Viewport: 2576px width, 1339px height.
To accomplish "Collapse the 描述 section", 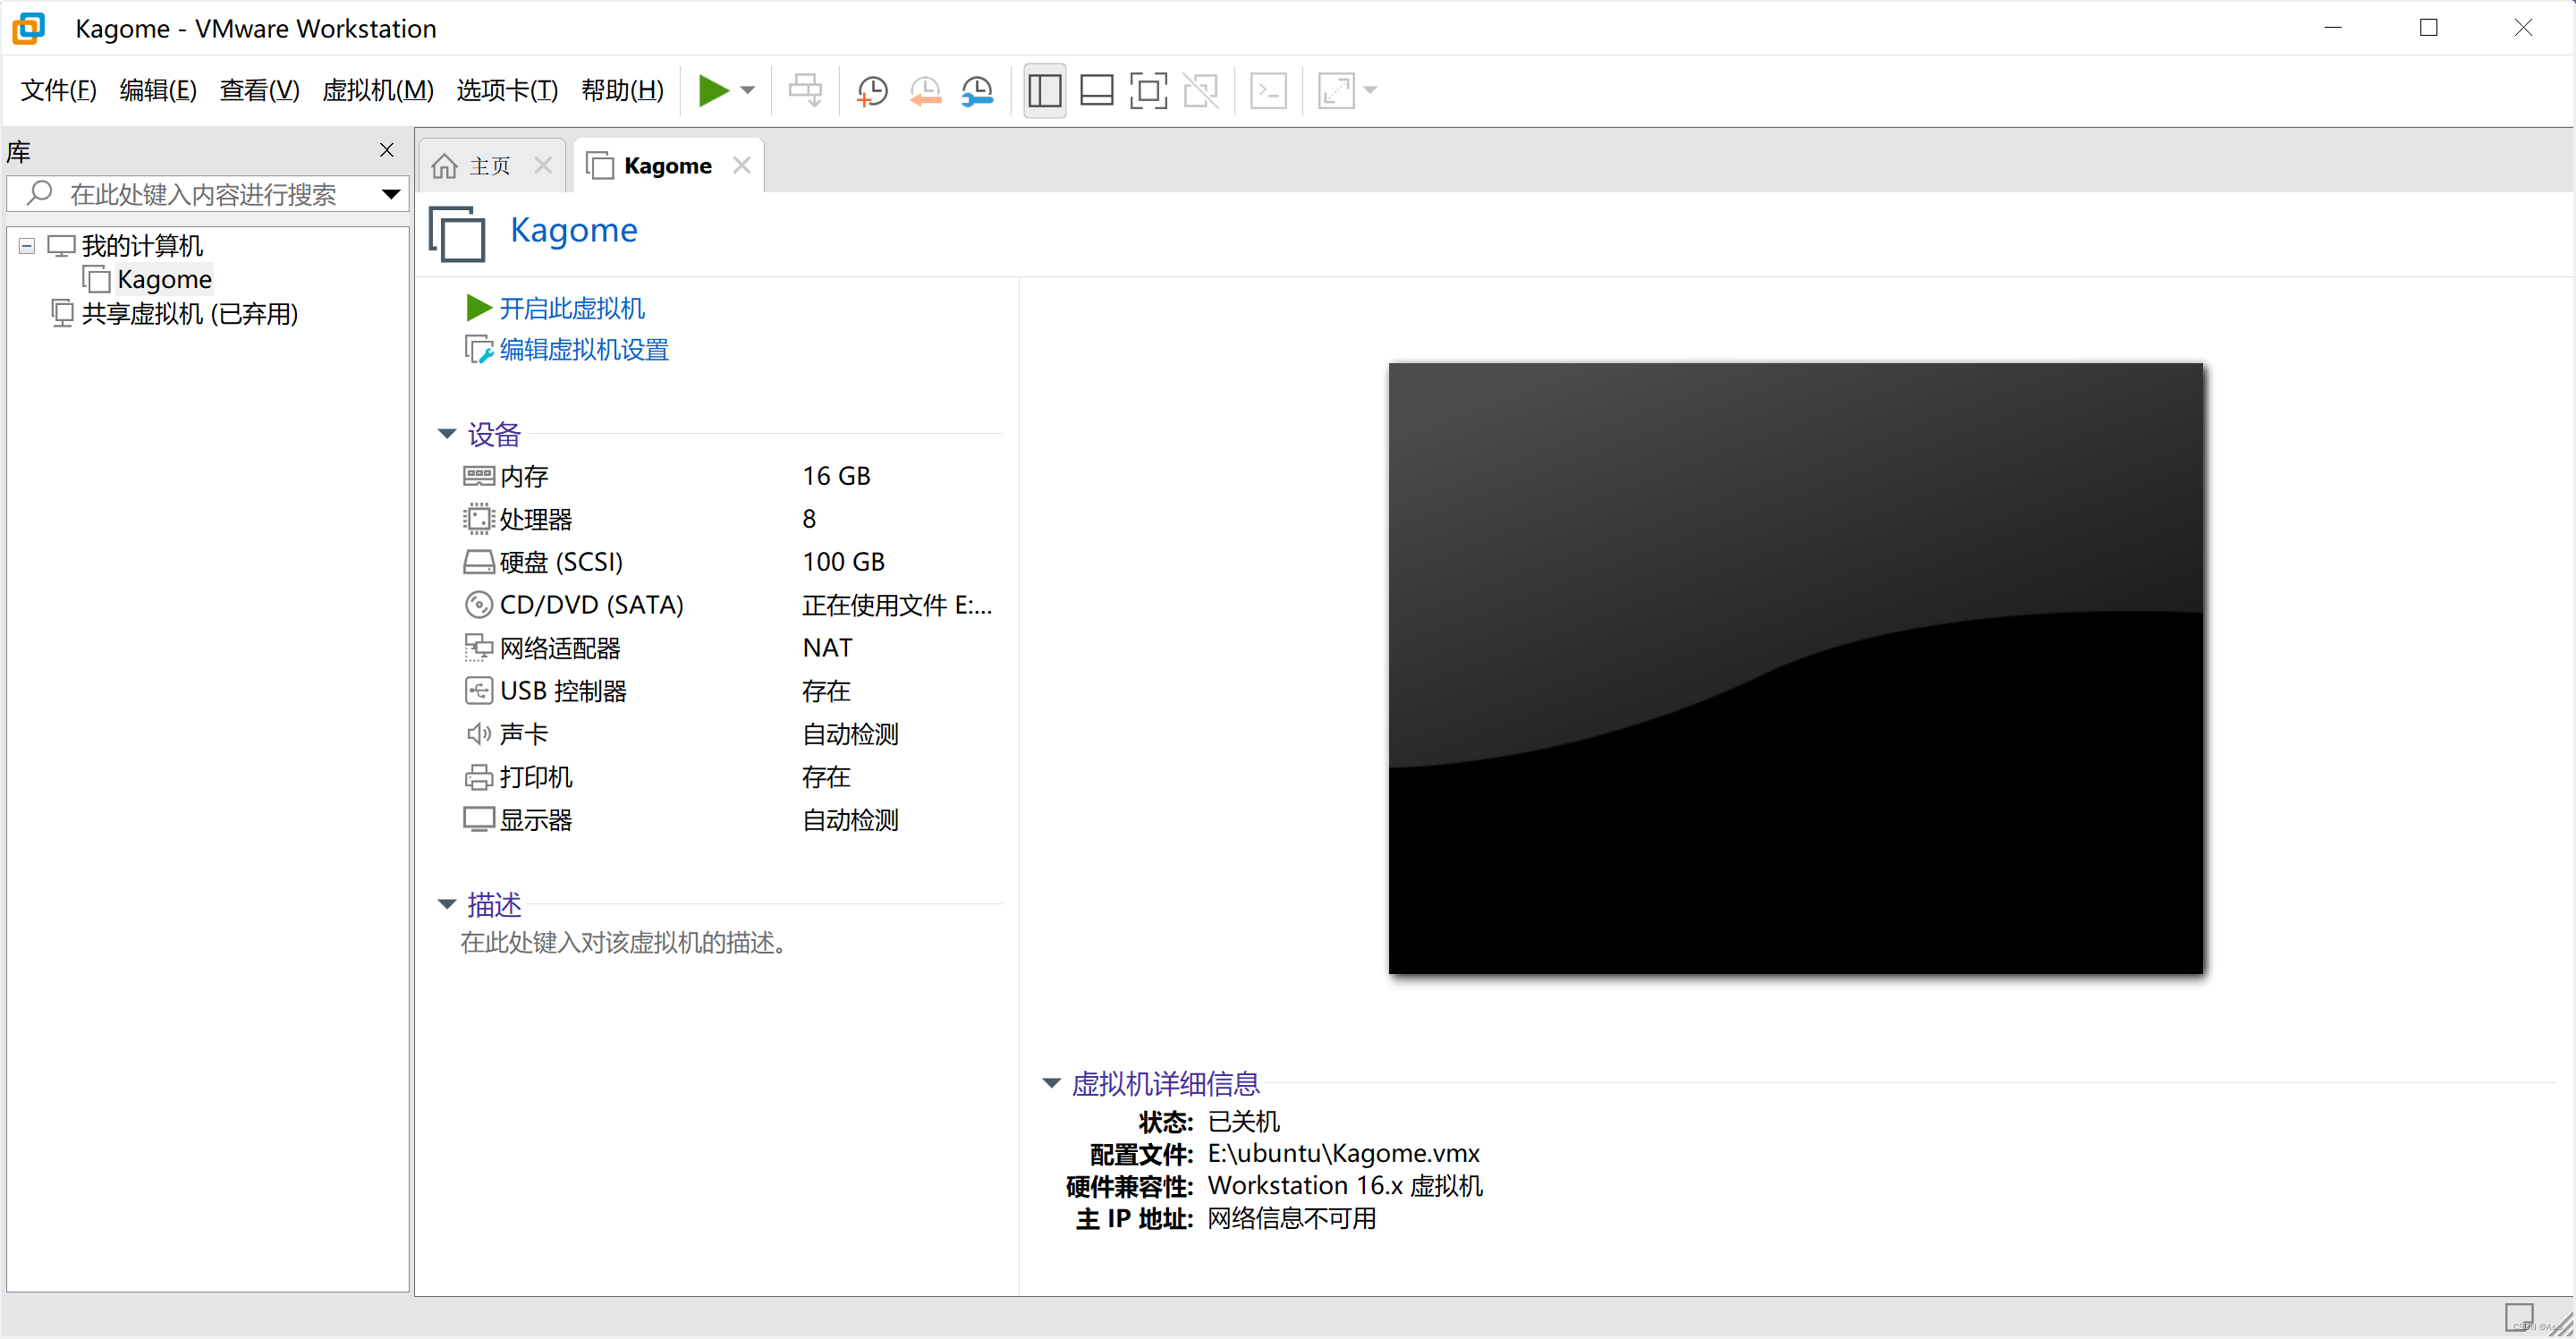I will click(447, 905).
